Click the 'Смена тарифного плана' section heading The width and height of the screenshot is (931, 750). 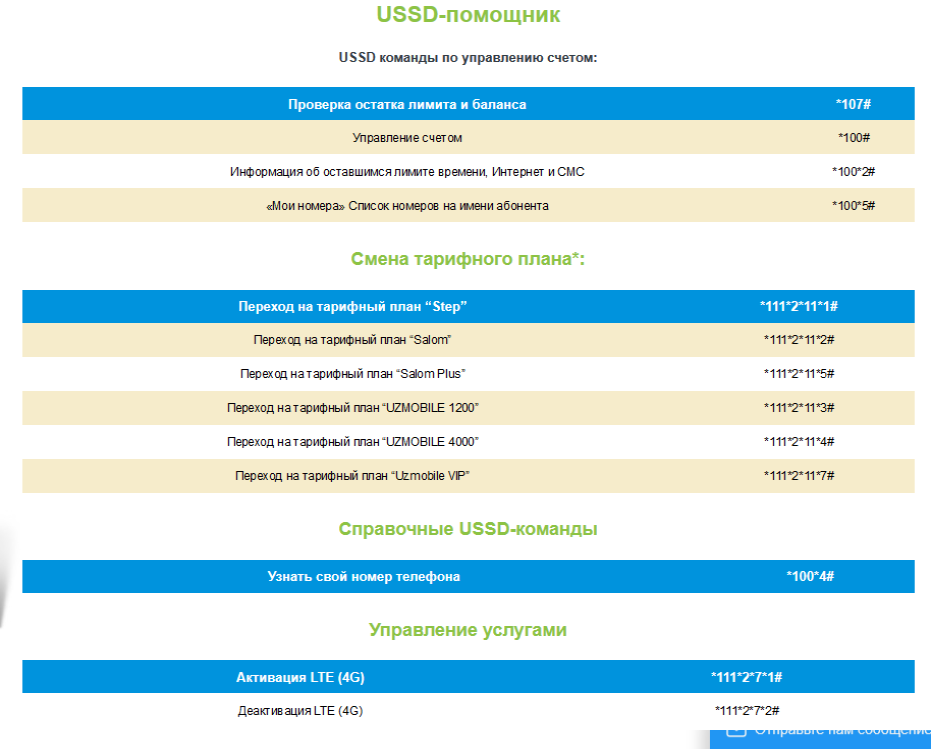(x=467, y=259)
